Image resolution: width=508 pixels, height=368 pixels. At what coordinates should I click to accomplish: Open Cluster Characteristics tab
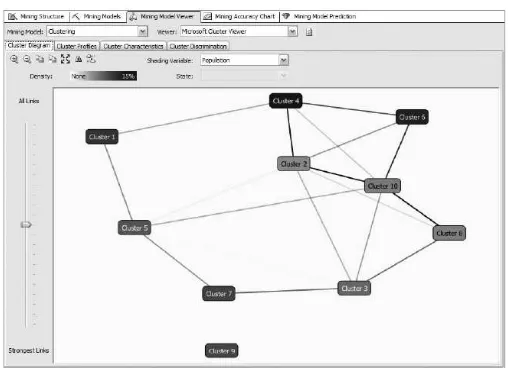[133, 46]
